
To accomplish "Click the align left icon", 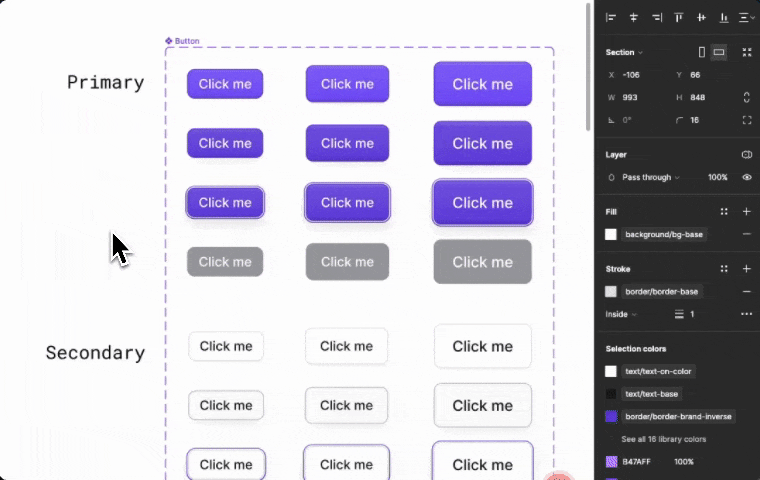I will pyautogui.click(x=611, y=17).
